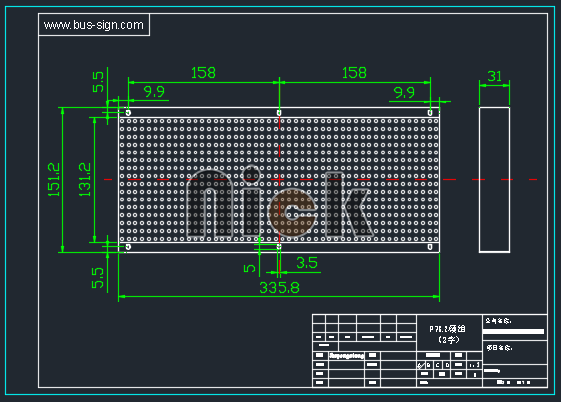561x402 pixels.
Task: Click the 31 depth dimension text
Action: 494,76
